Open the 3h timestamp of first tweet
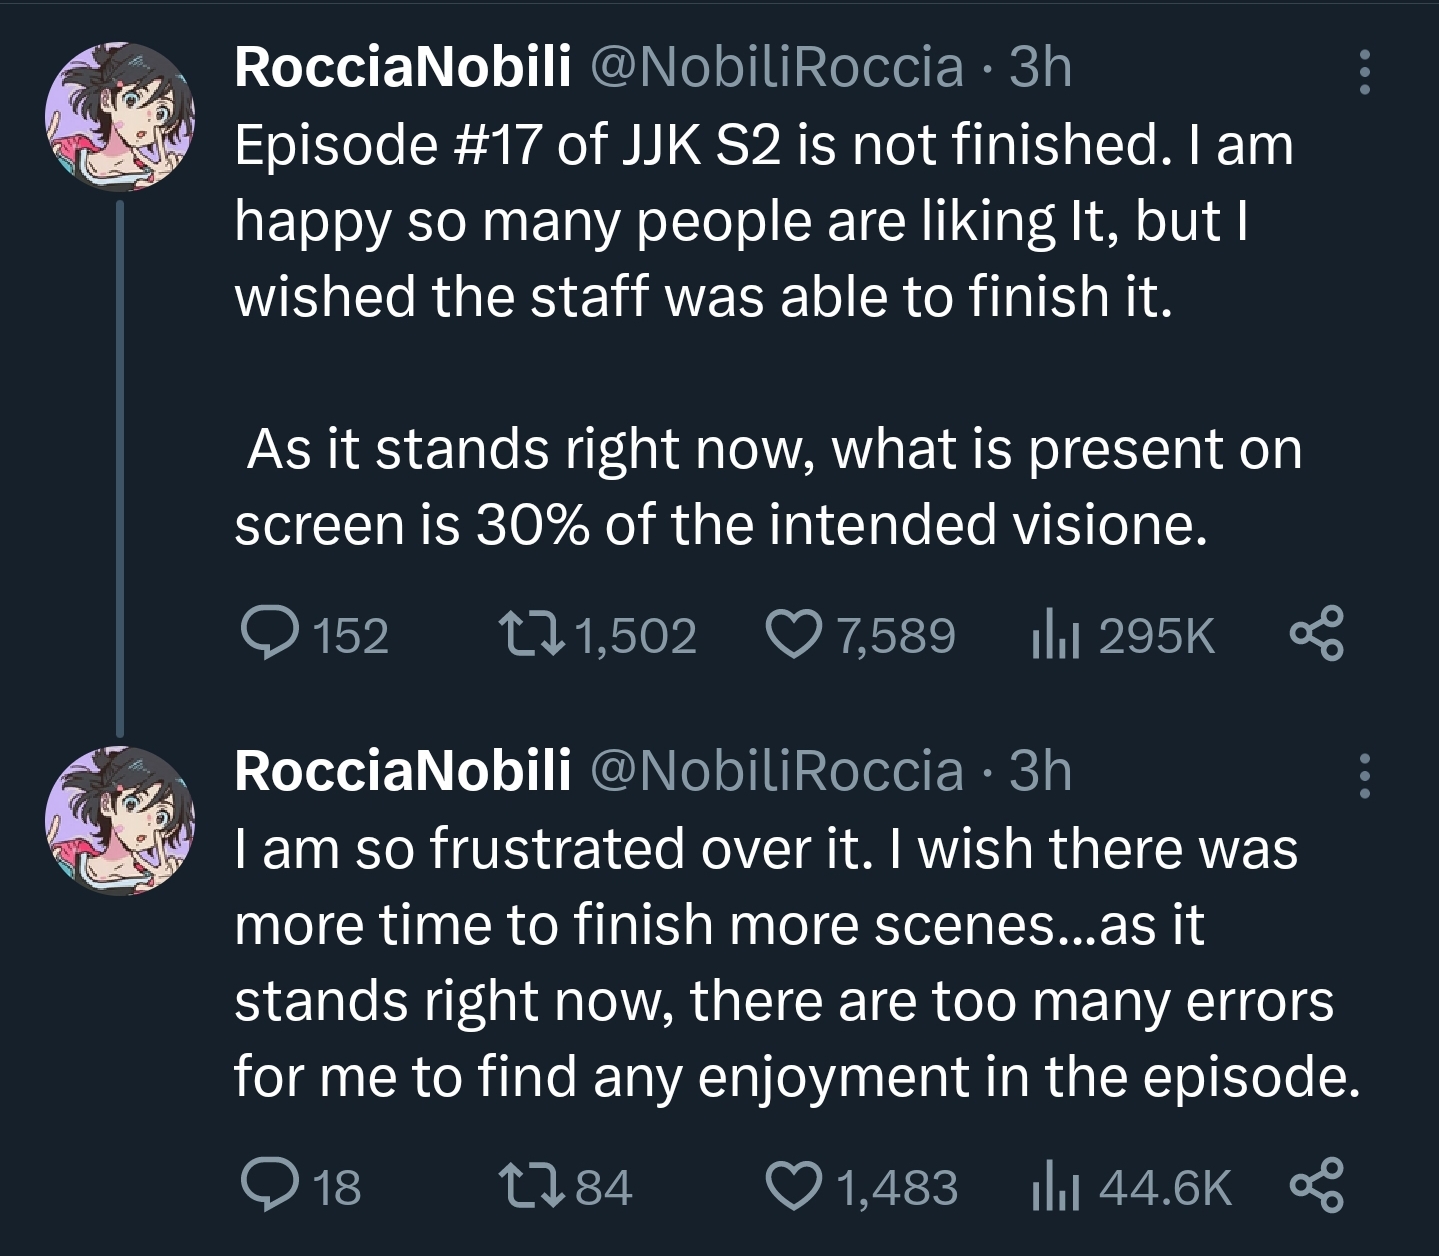 point(1040,68)
